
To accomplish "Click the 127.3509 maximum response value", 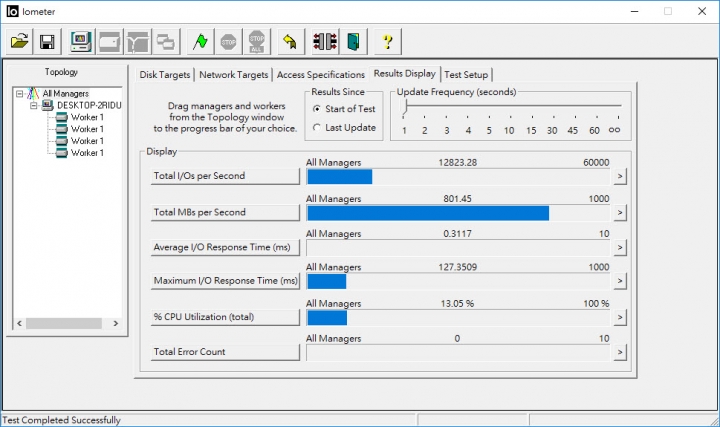I will [457, 267].
